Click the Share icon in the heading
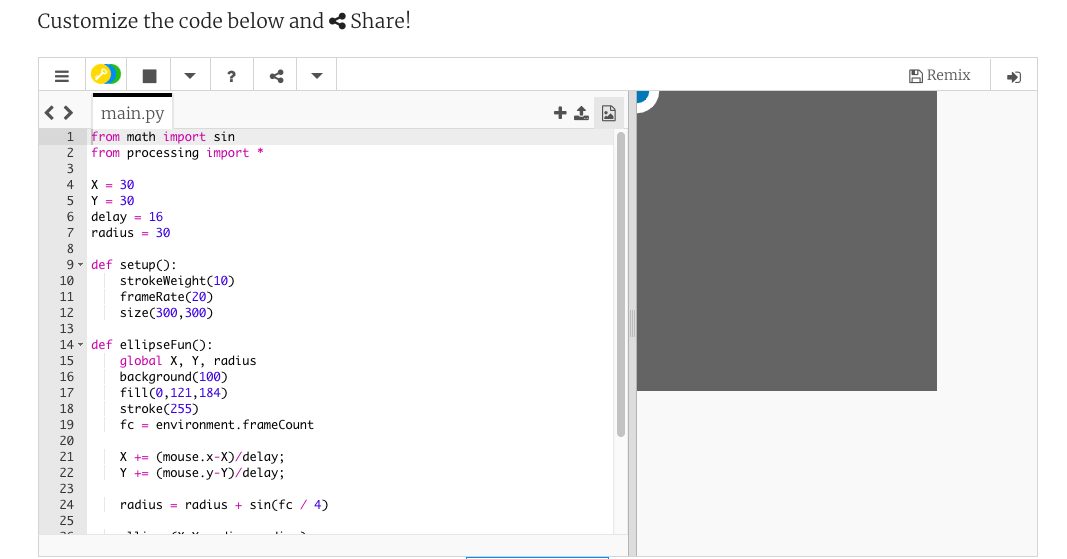 (337, 21)
